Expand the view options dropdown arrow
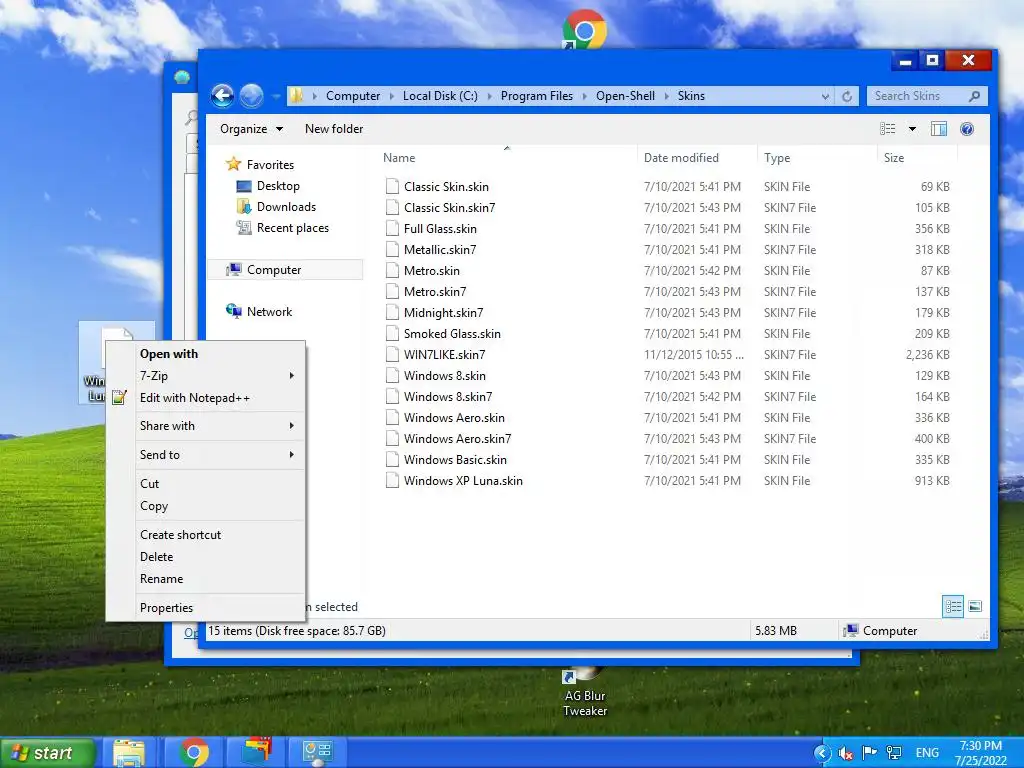The width and height of the screenshot is (1024, 768). pos(912,129)
